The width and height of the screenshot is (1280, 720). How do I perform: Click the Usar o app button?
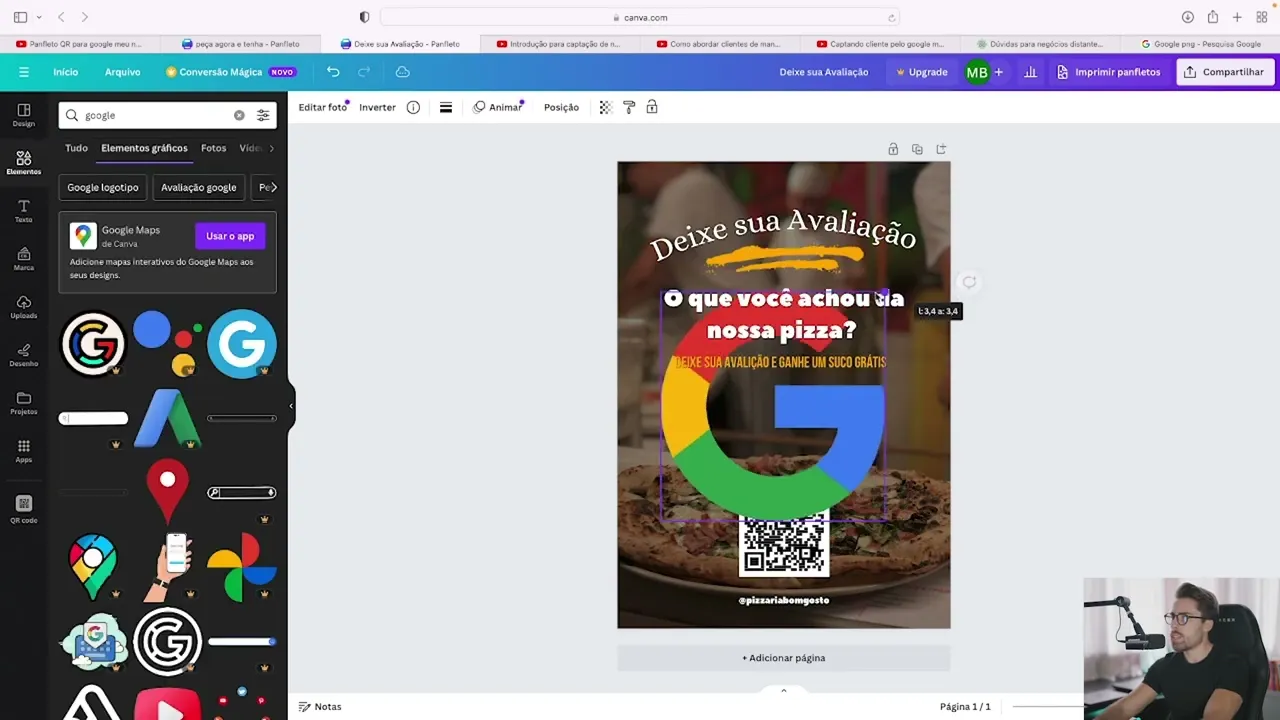(230, 236)
